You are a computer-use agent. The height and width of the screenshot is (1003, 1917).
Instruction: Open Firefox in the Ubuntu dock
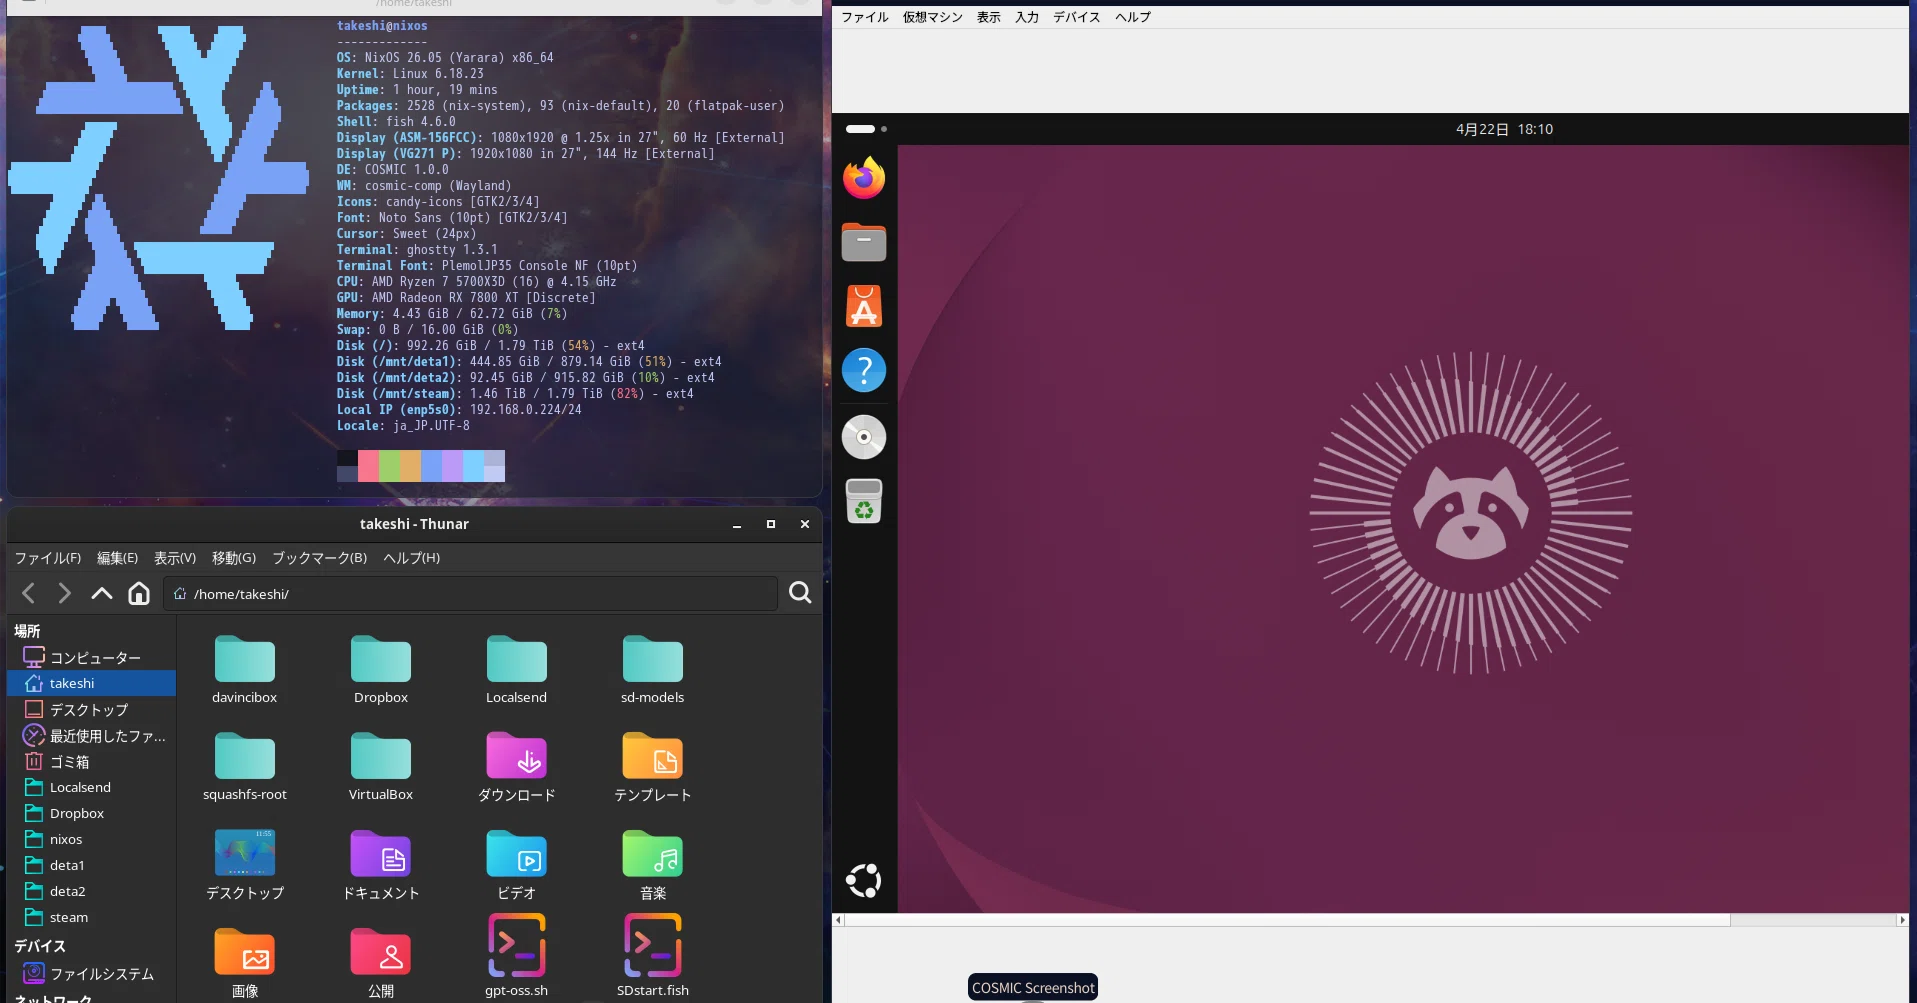click(864, 178)
